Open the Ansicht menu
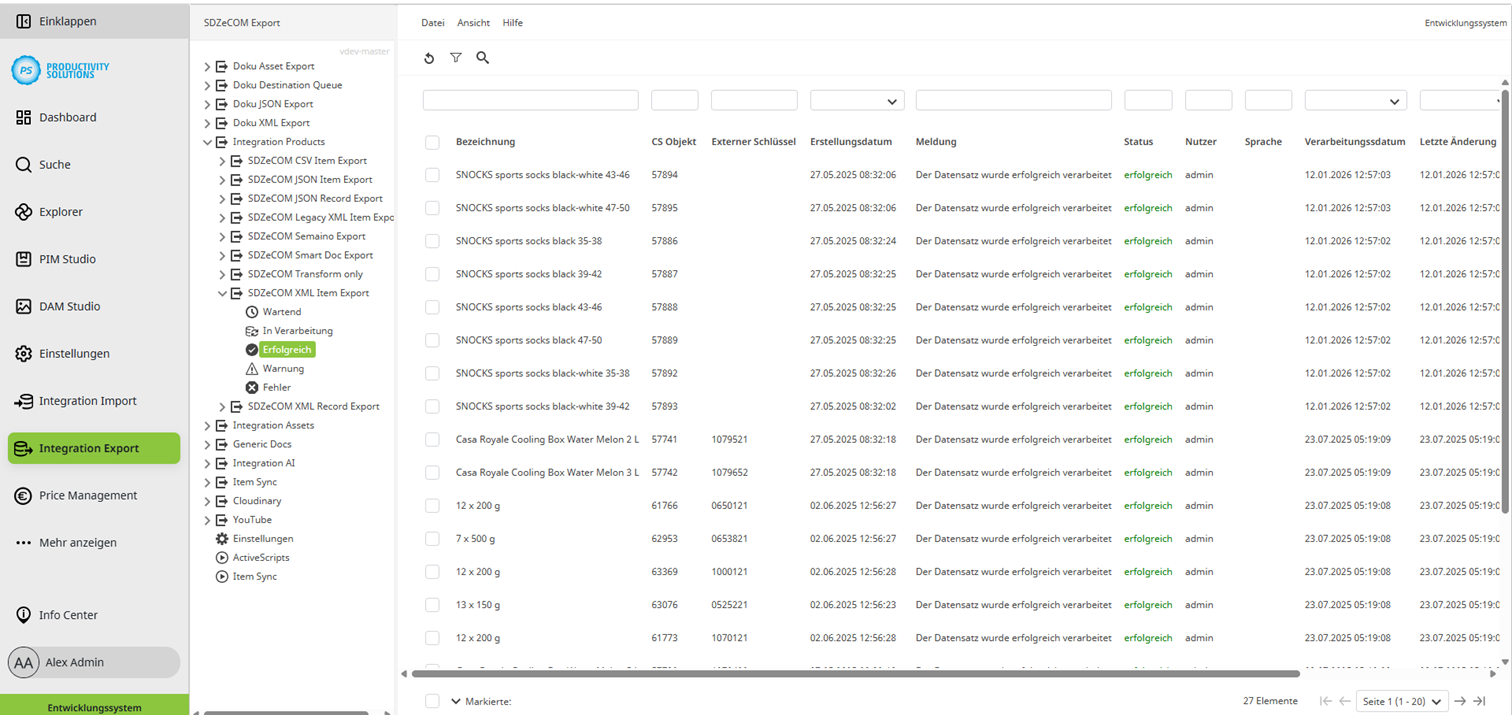 [x=473, y=22]
